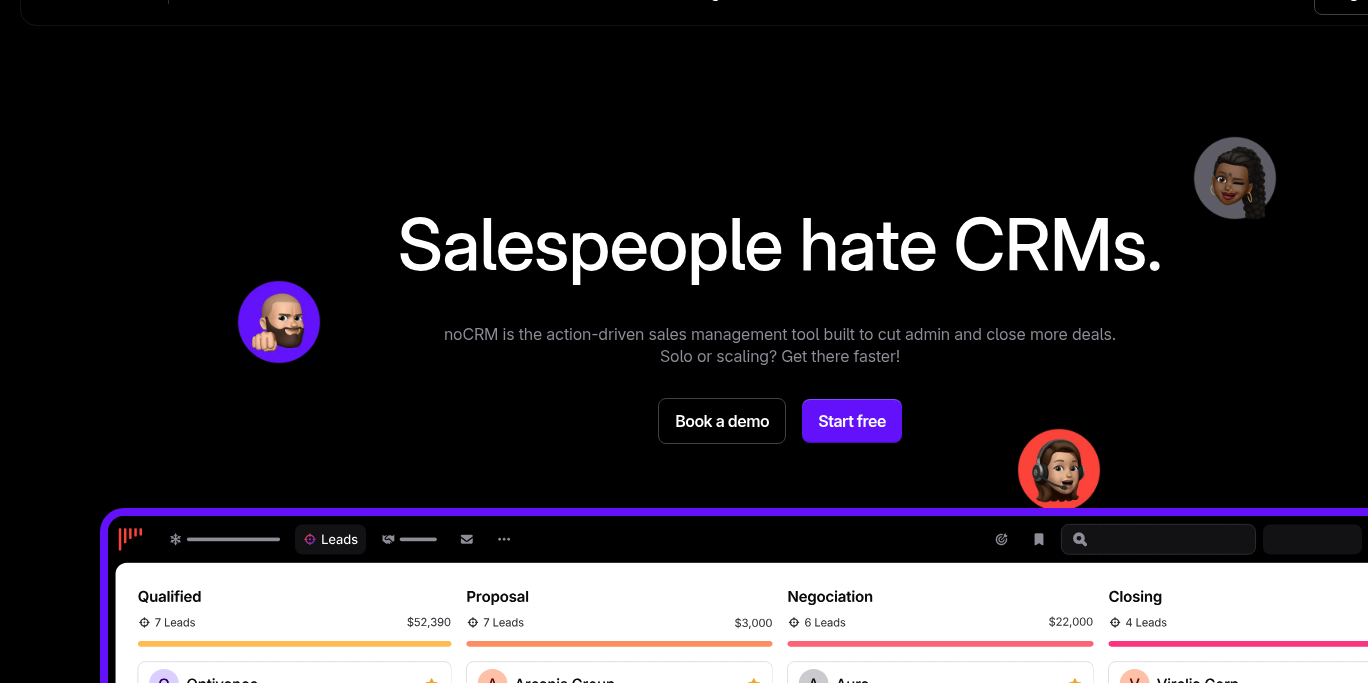Click the 7 Leads count under Qualified
Viewport: 1368px width, 683px height.
pyautogui.click(x=167, y=622)
